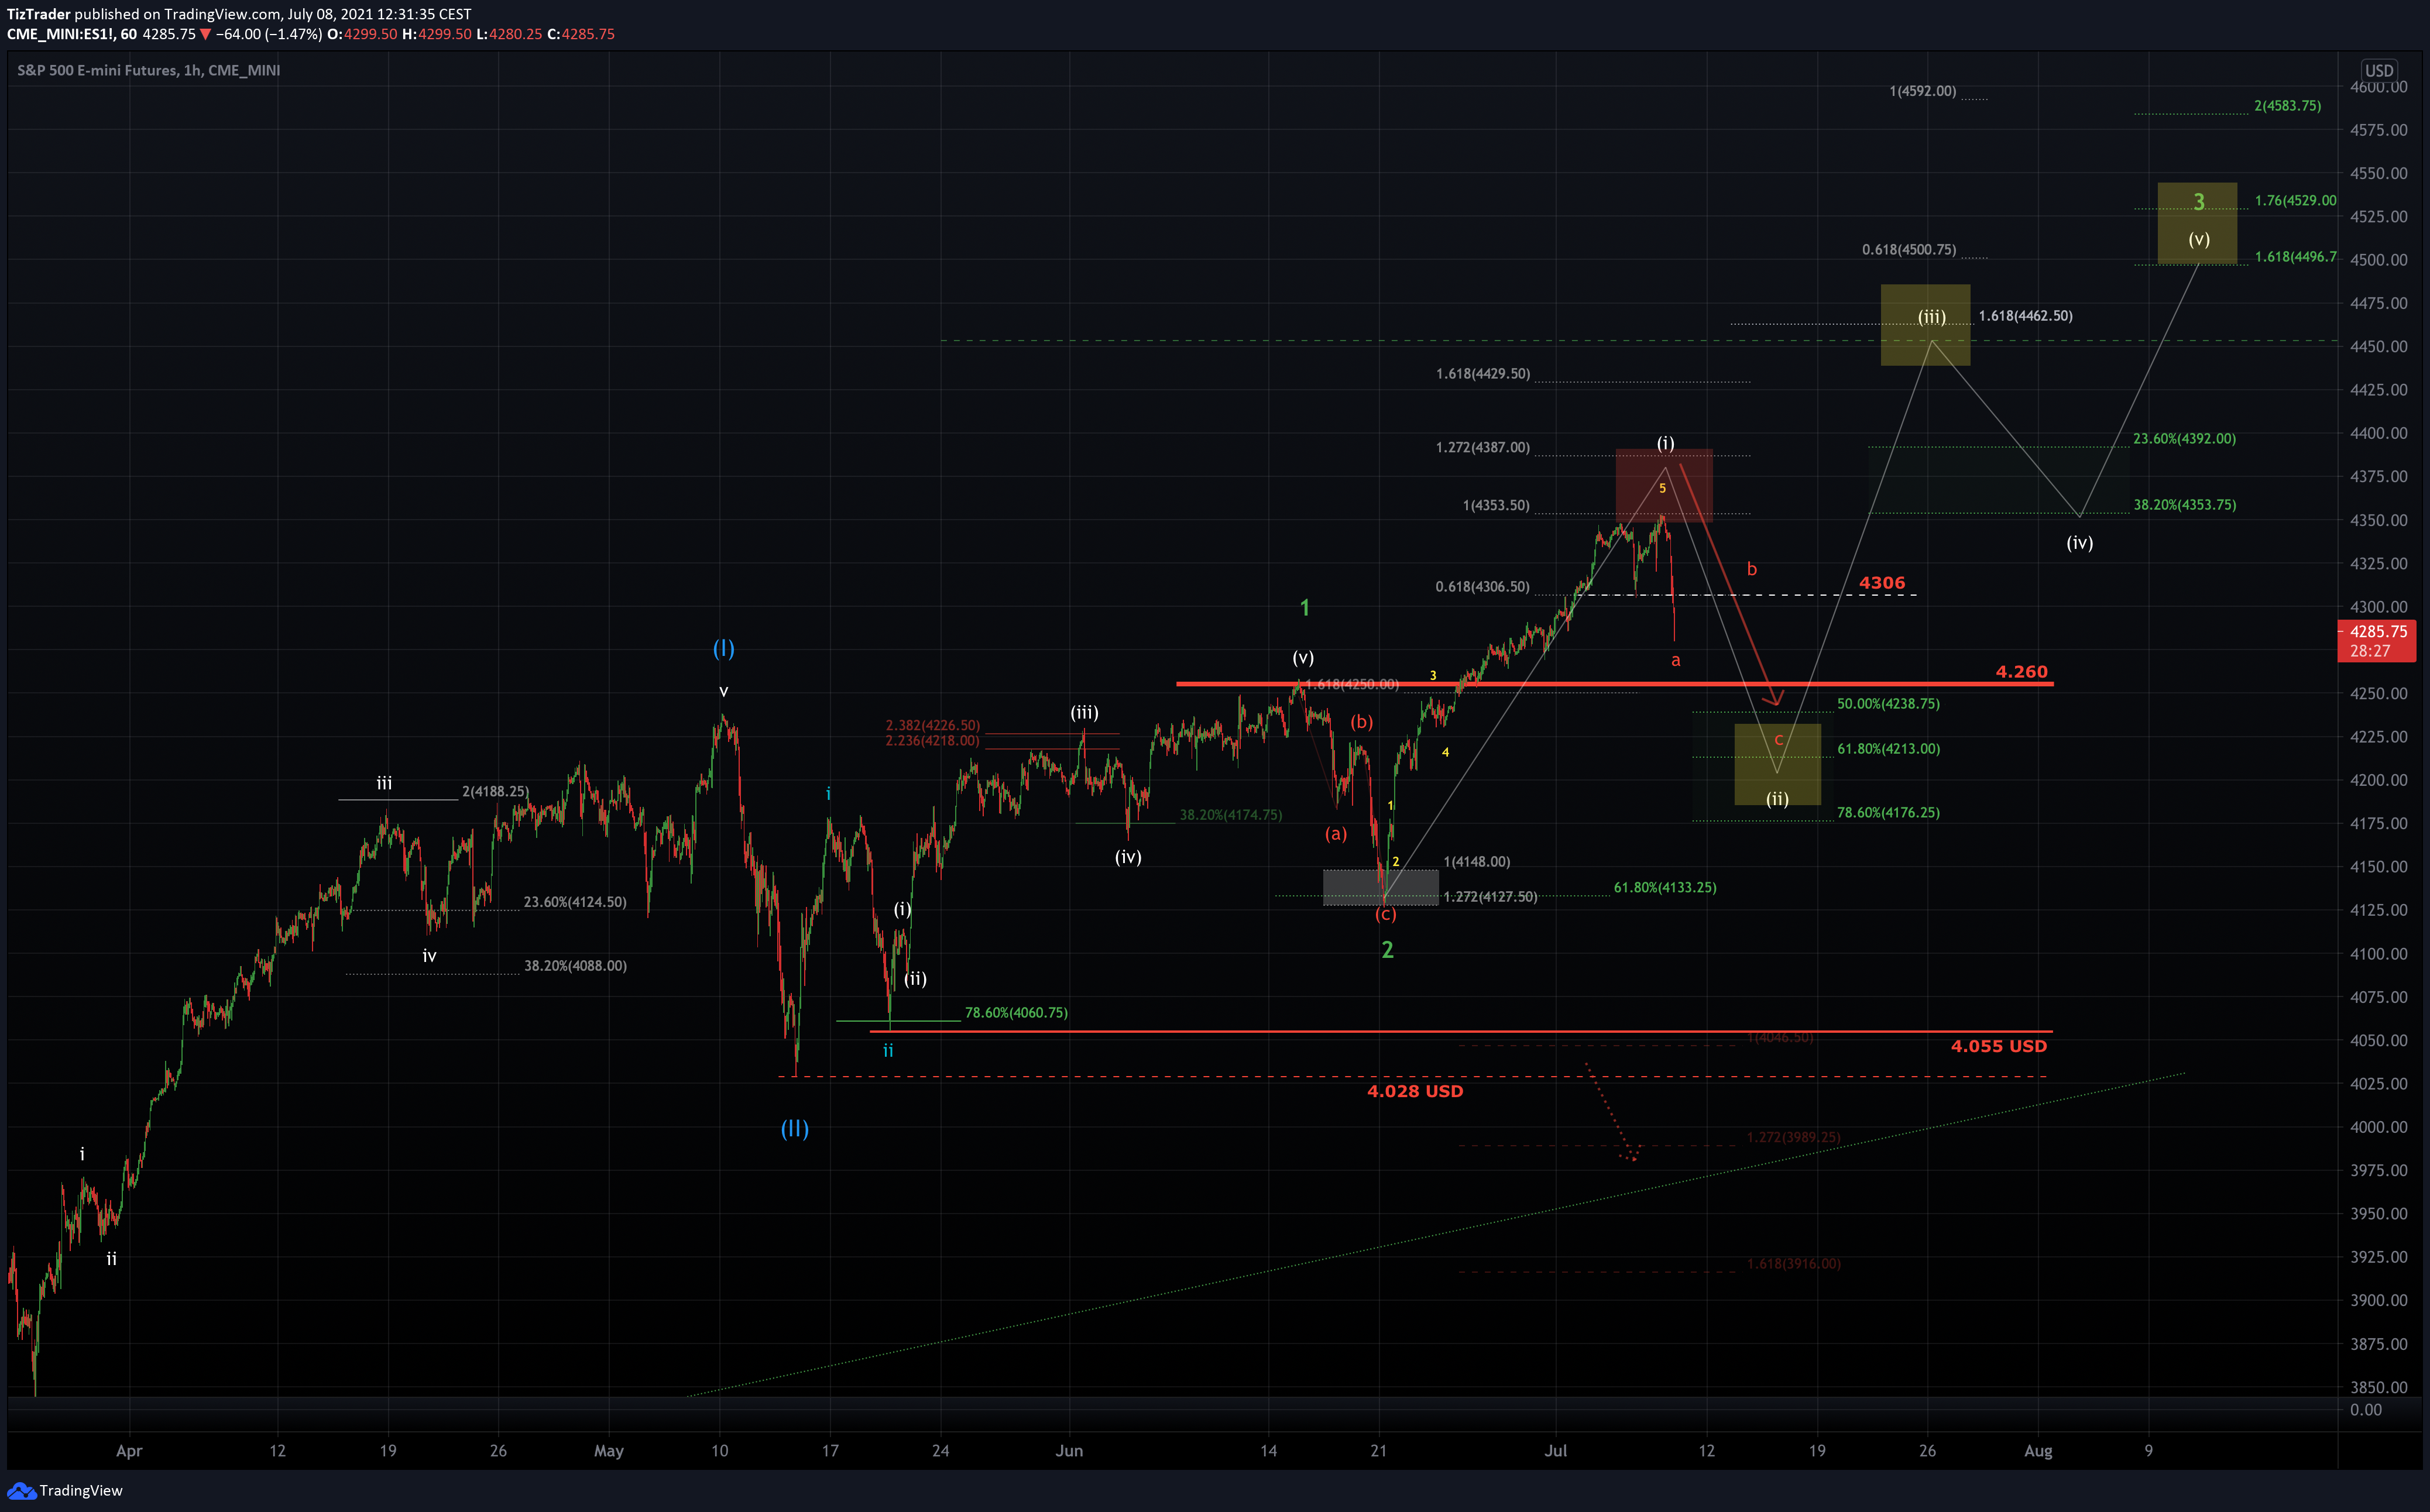Click the 'Aug' date on time axis

[x=2037, y=1451]
